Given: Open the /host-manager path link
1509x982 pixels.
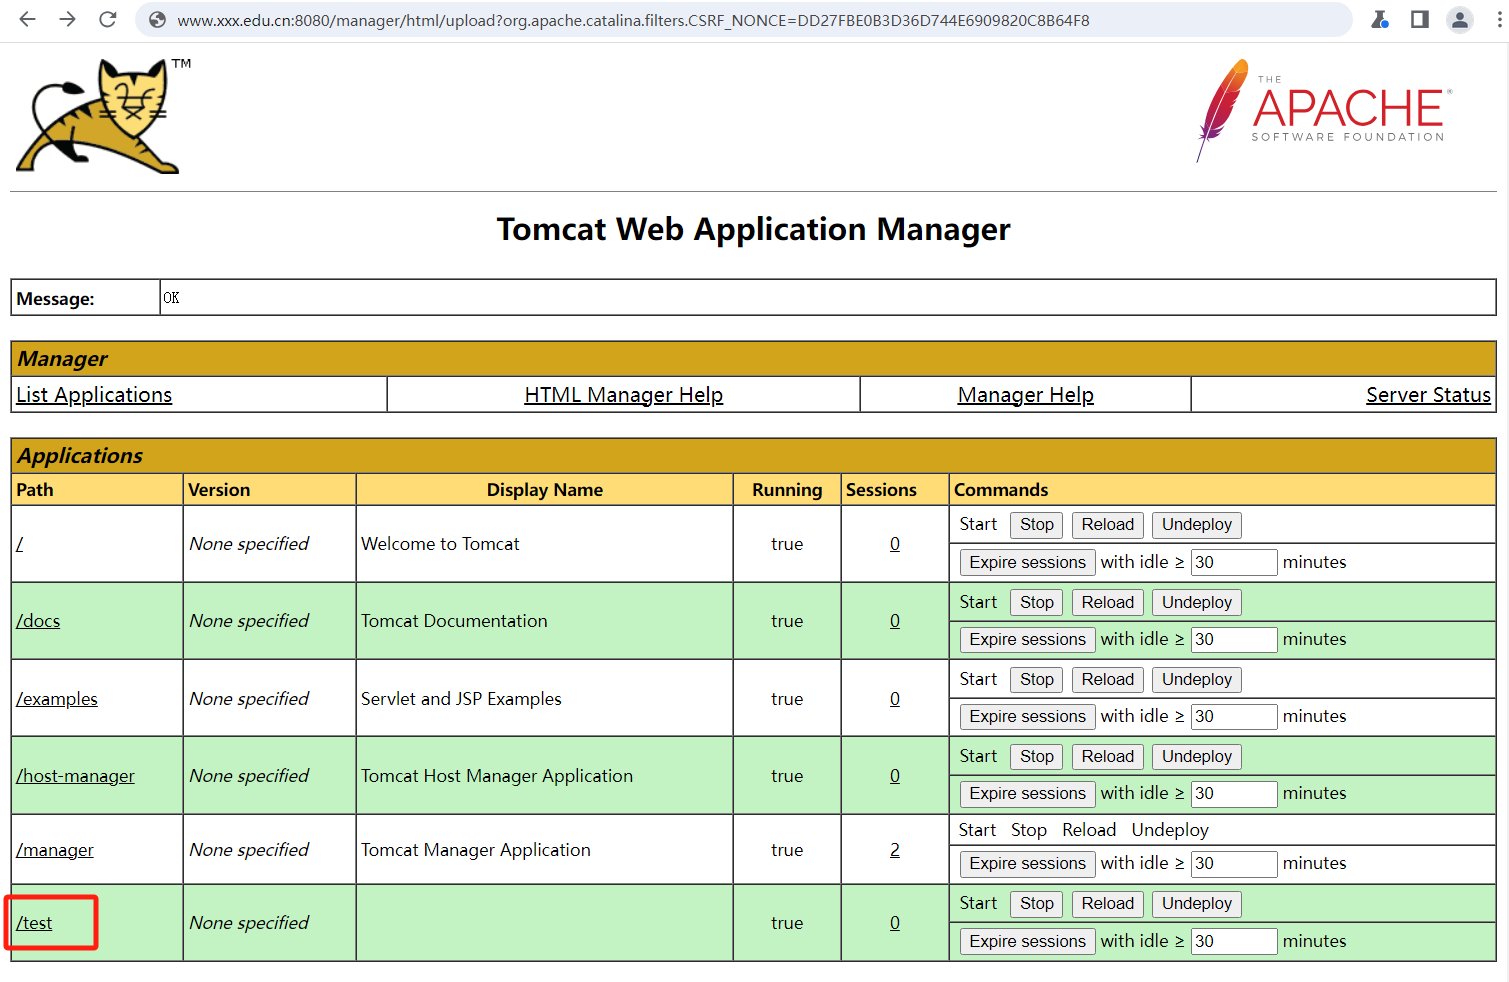Looking at the screenshot, I should (x=76, y=776).
